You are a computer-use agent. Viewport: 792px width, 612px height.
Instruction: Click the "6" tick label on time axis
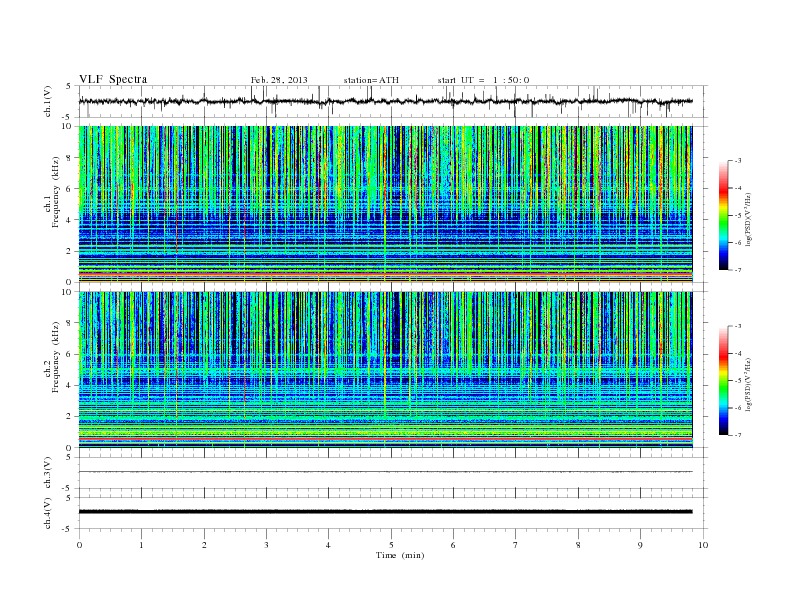[x=453, y=545]
